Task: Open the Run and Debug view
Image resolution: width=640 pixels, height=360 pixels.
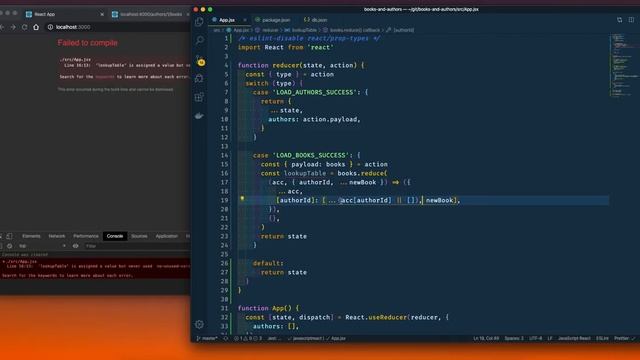Action: (199, 78)
